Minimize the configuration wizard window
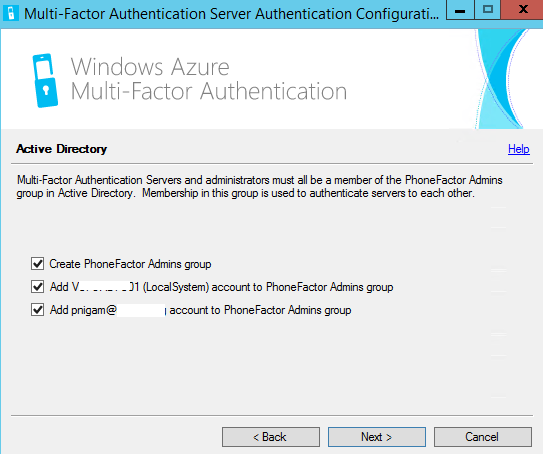The width and height of the screenshot is (543, 454). click(460, 10)
